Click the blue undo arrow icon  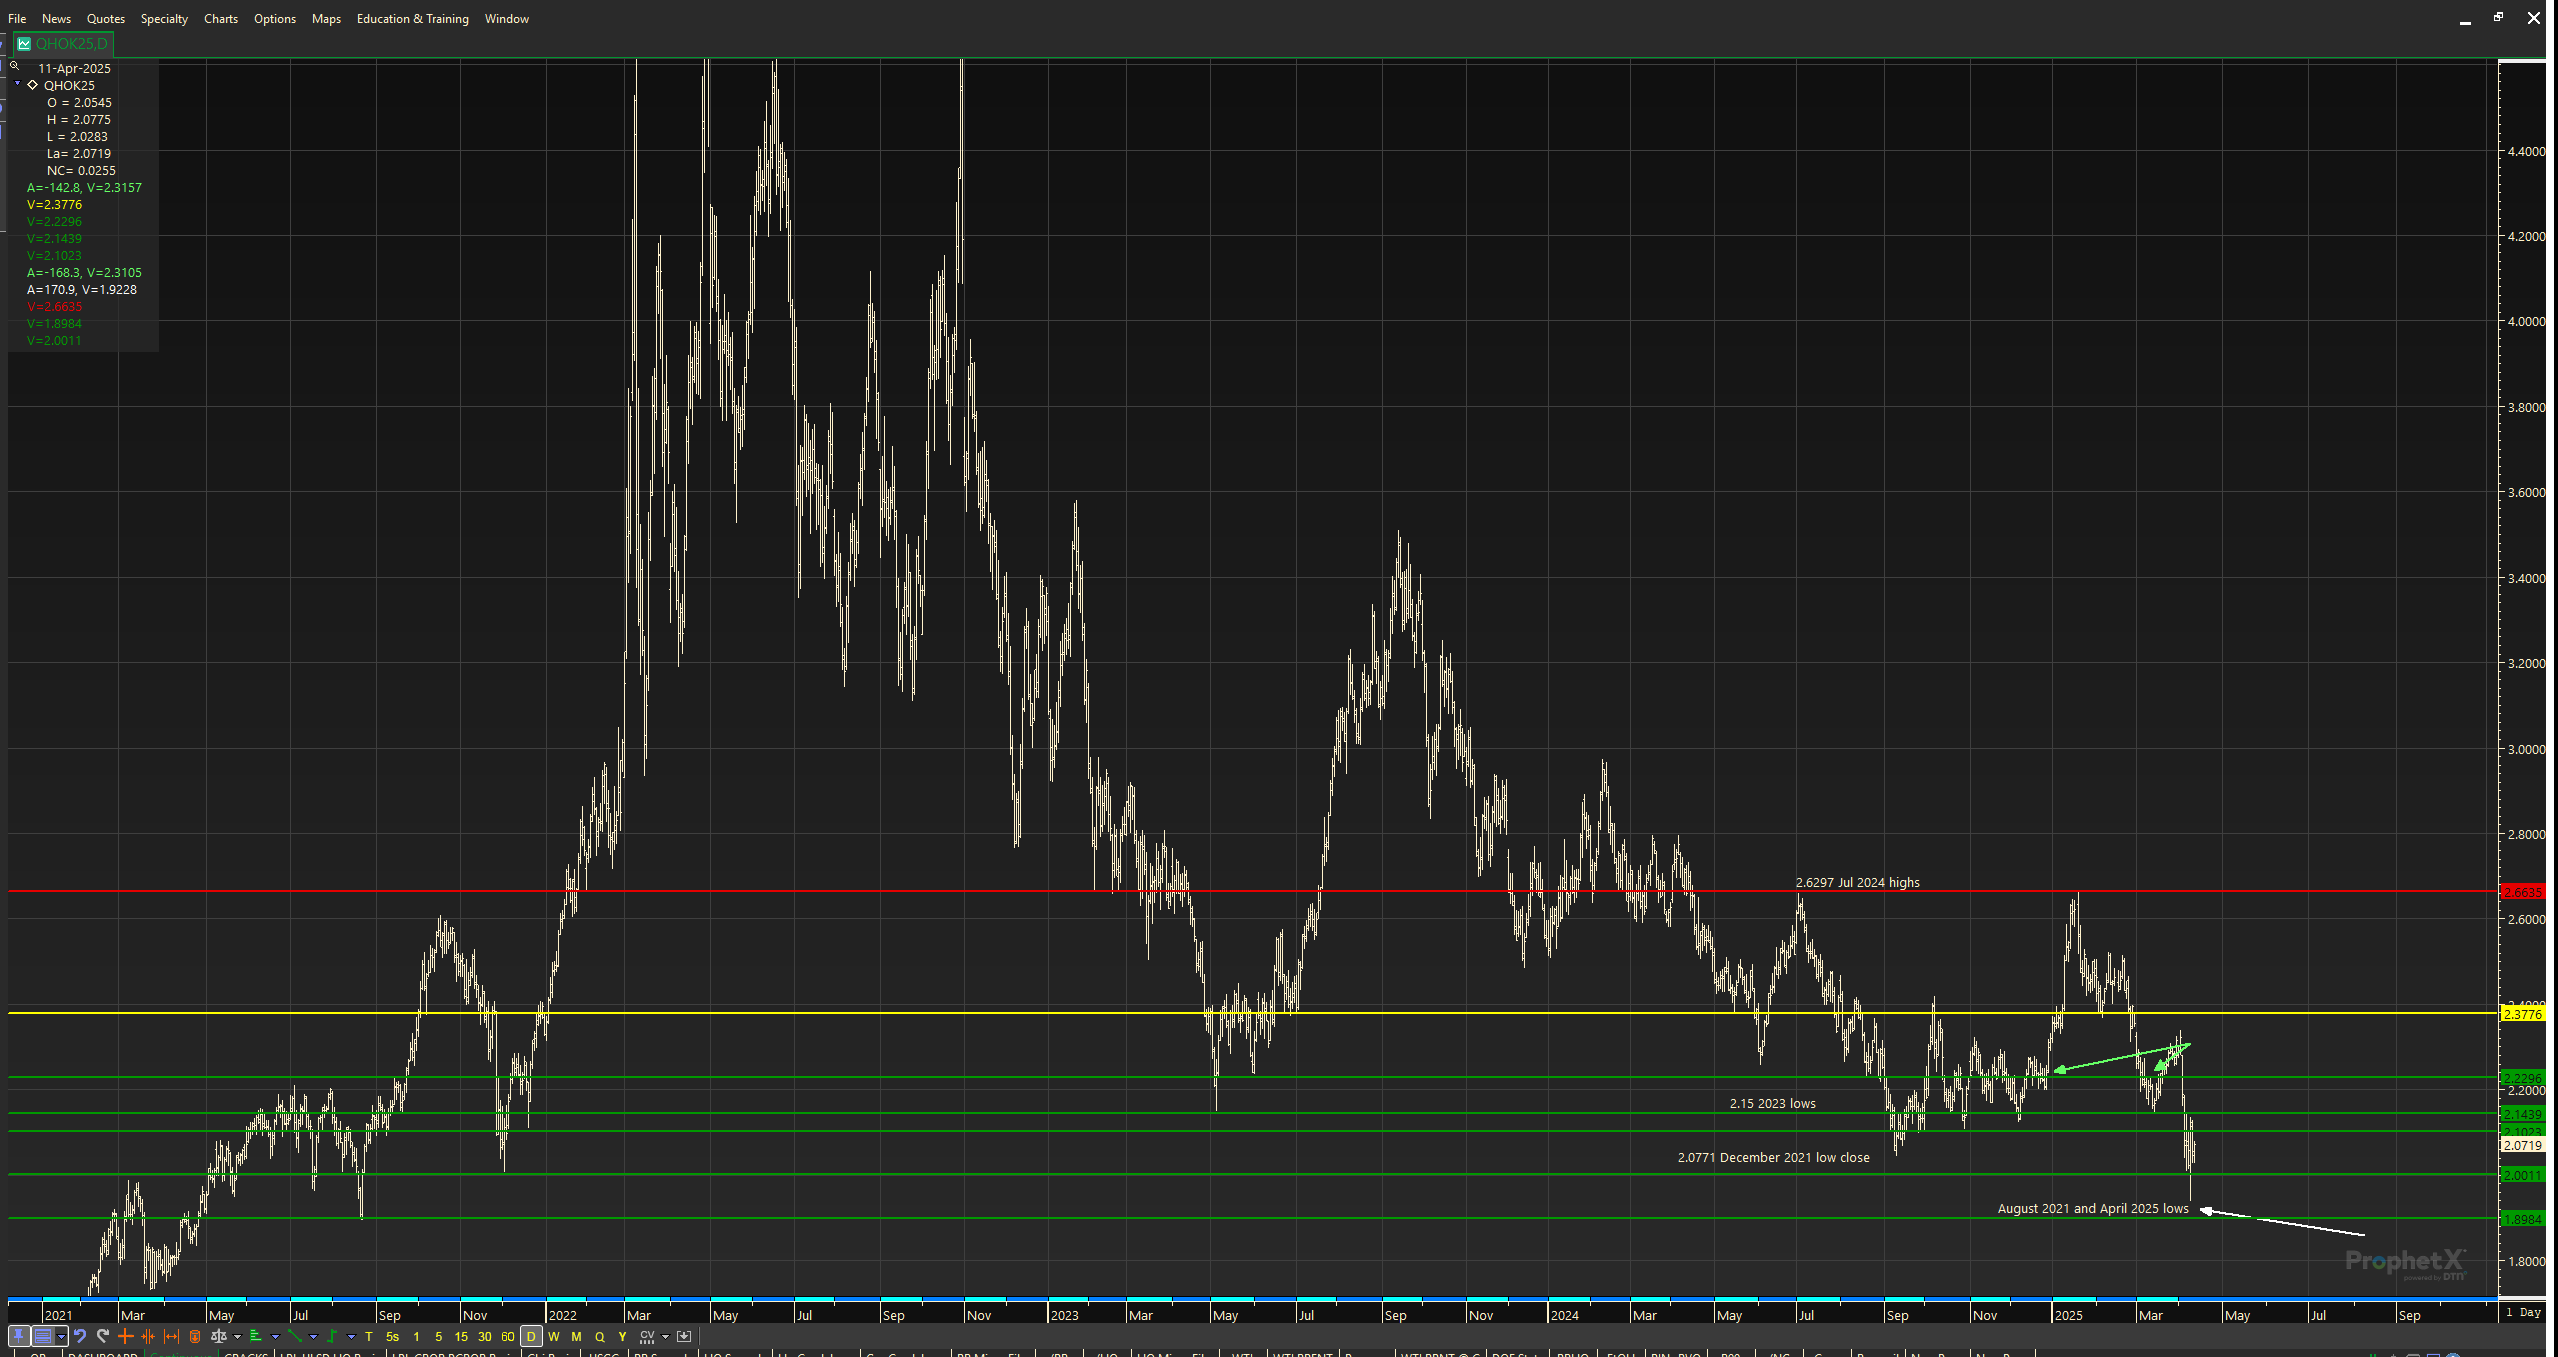click(x=80, y=1336)
